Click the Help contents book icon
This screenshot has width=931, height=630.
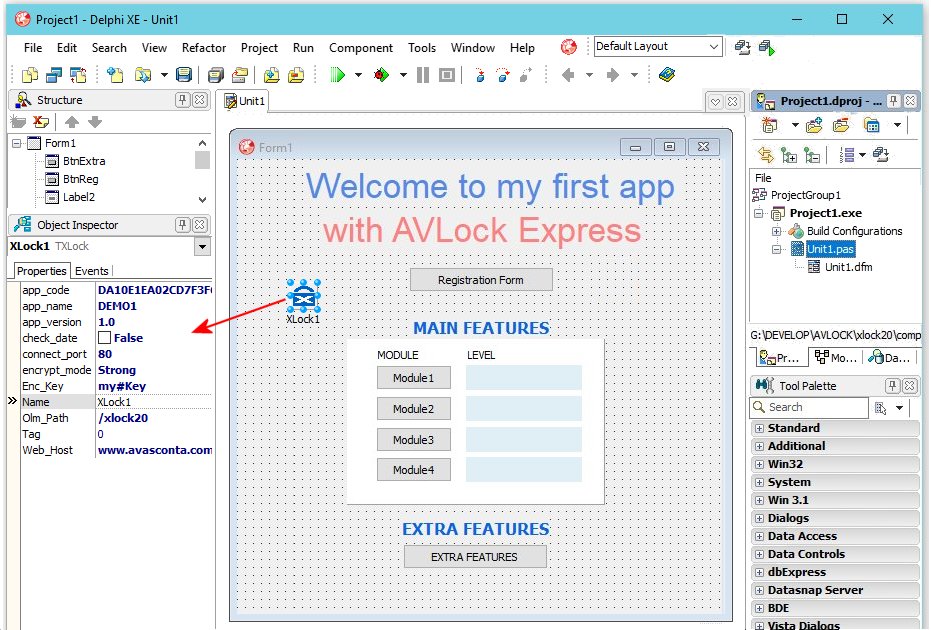coord(667,75)
